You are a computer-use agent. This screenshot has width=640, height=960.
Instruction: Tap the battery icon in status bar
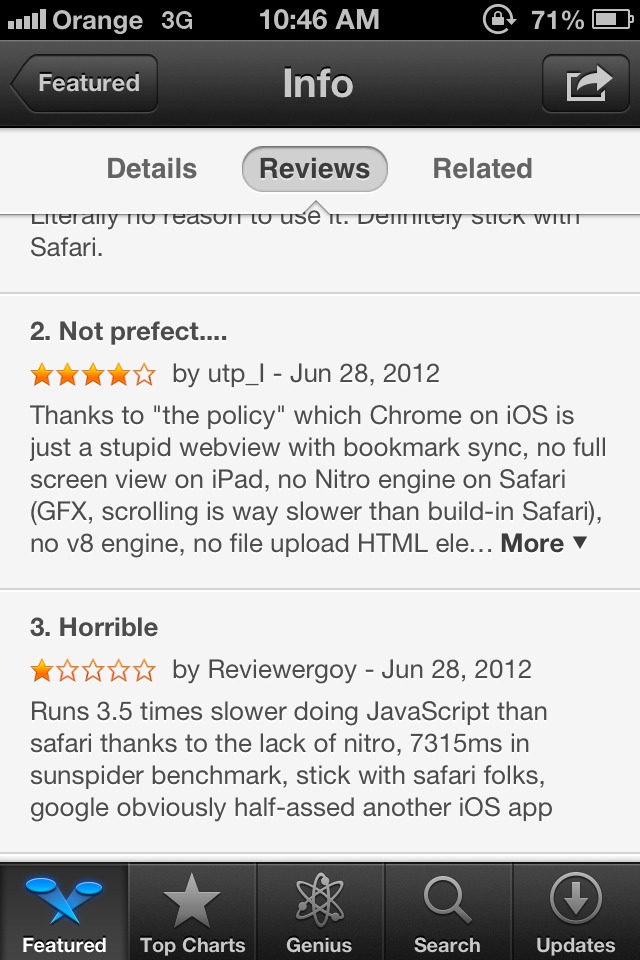pyautogui.click(x=612, y=20)
